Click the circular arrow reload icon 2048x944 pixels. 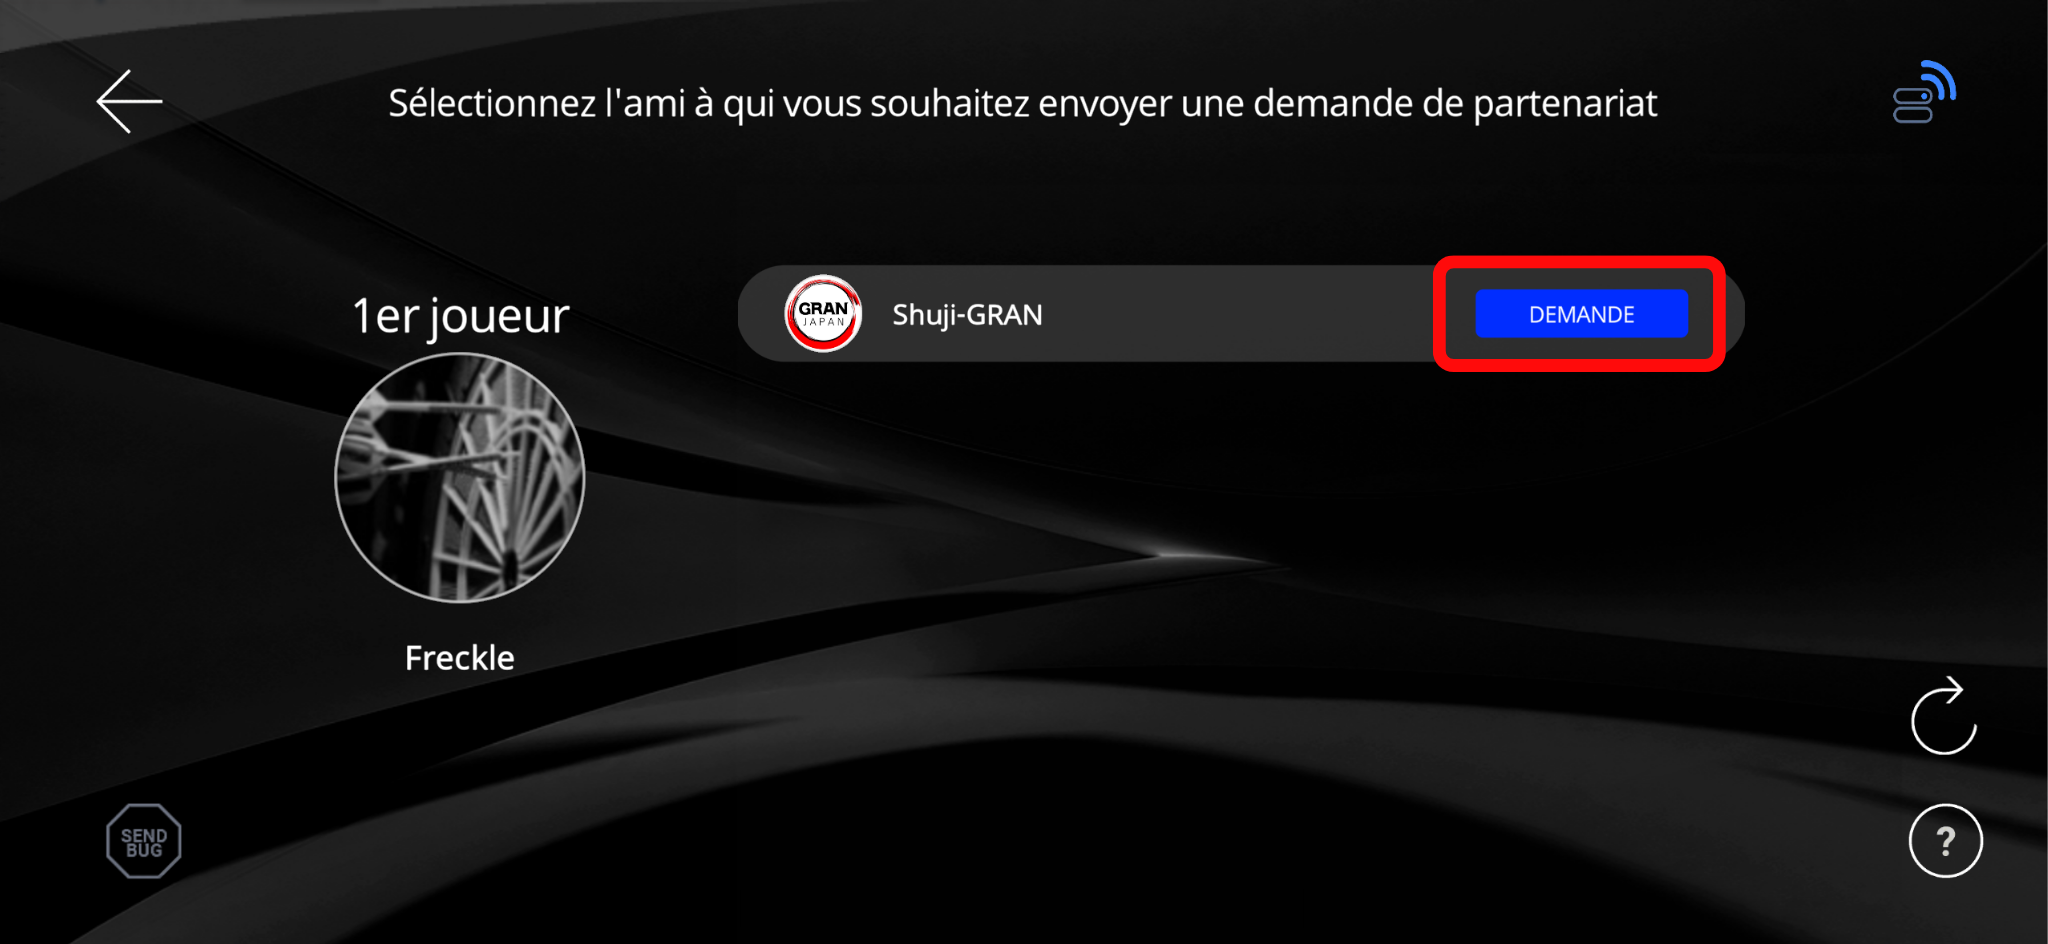point(1943,716)
